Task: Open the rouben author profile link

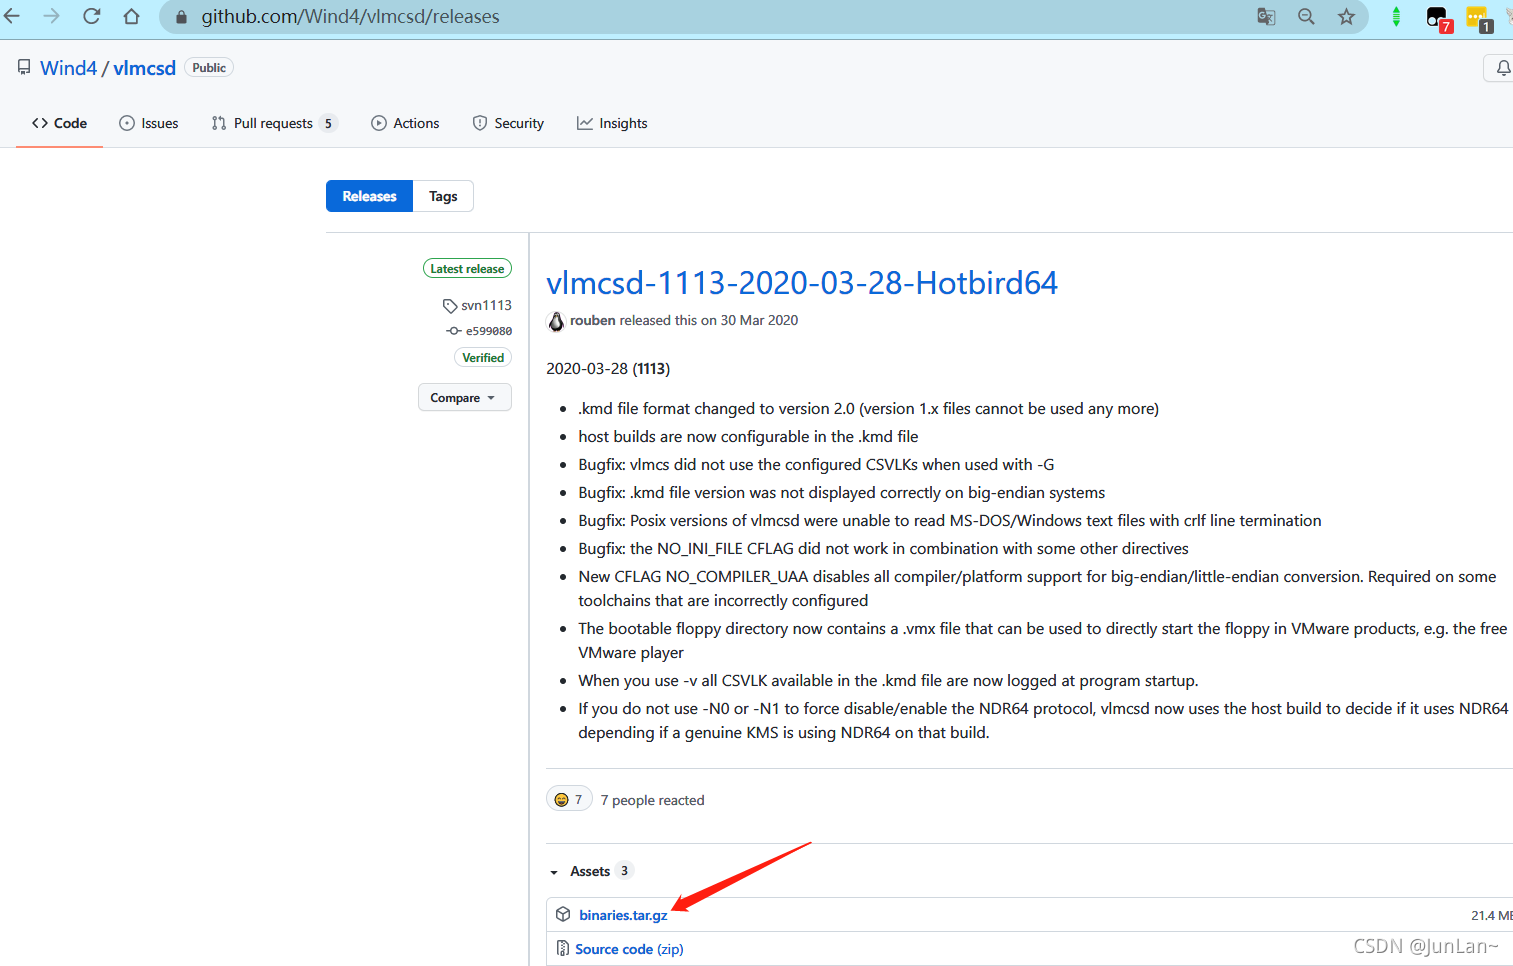Action: (592, 320)
